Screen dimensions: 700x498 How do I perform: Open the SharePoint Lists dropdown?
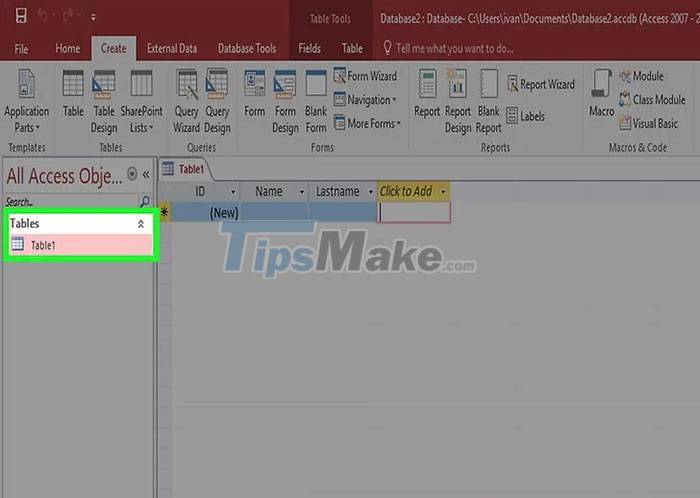(x=142, y=101)
